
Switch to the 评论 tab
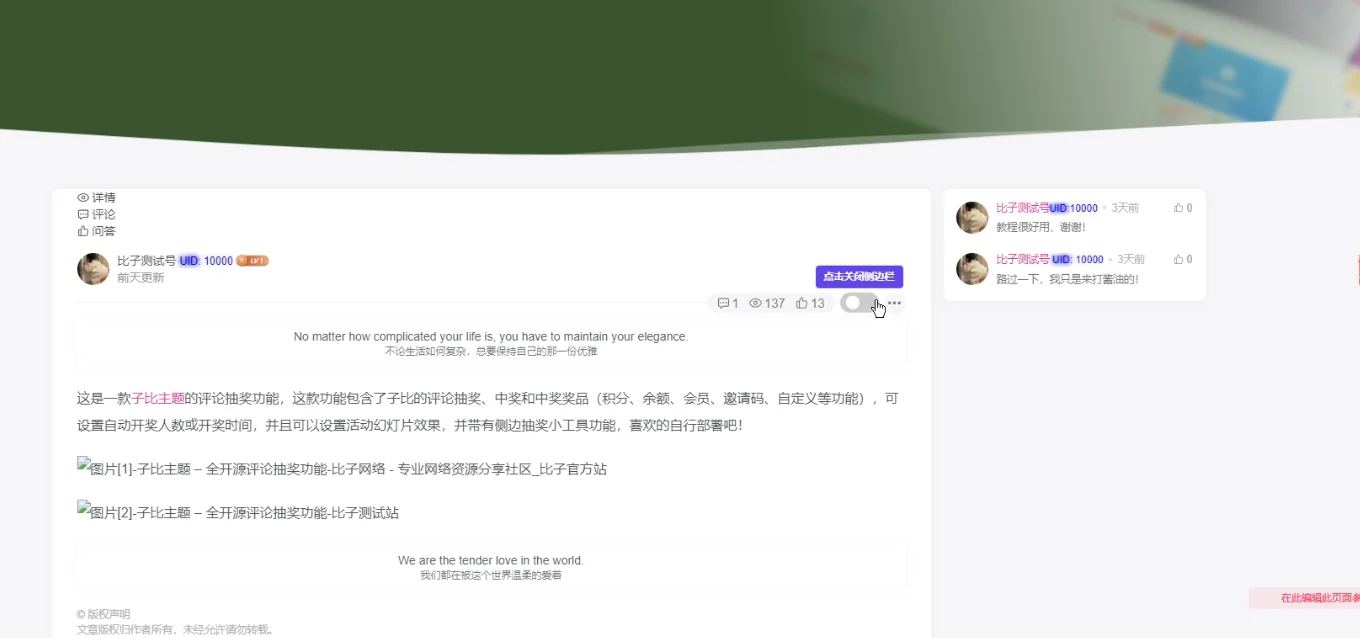pos(96,214)
